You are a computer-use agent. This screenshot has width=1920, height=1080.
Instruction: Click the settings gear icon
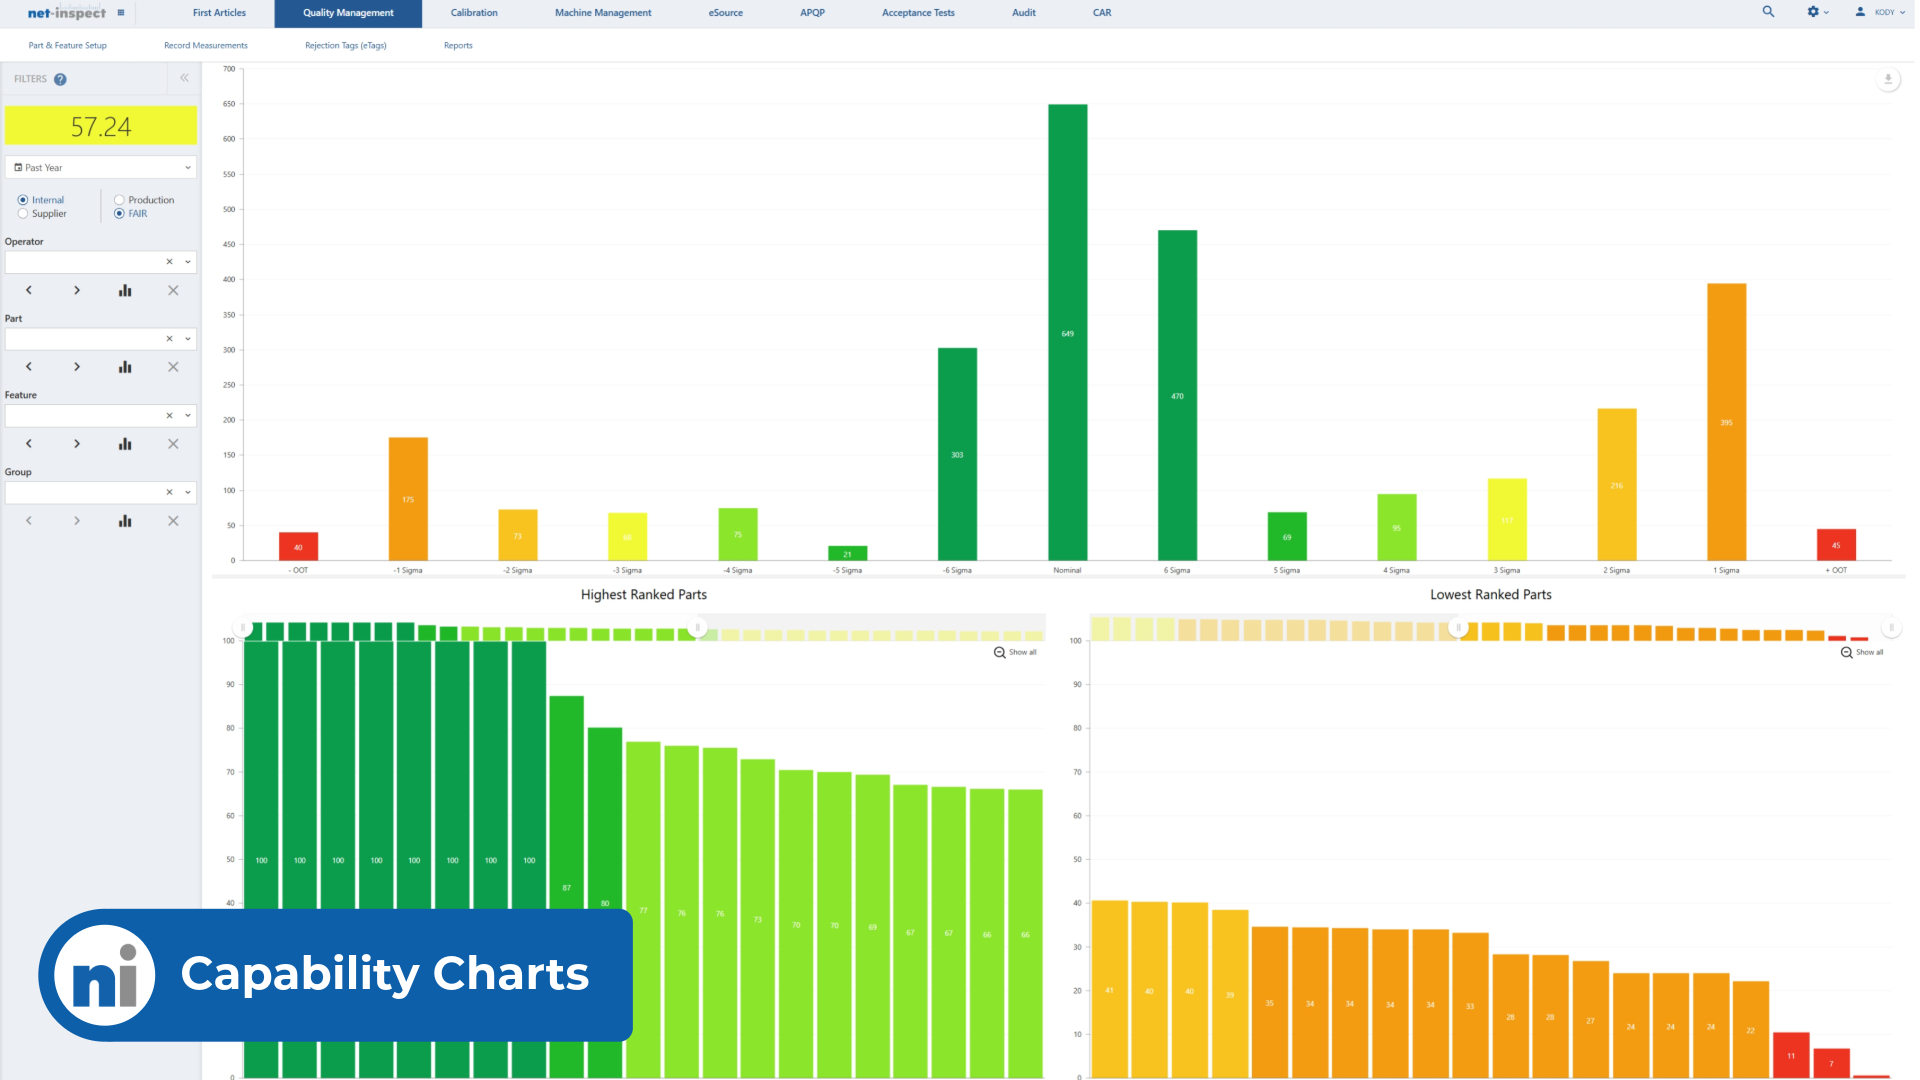click(1813, 12)
